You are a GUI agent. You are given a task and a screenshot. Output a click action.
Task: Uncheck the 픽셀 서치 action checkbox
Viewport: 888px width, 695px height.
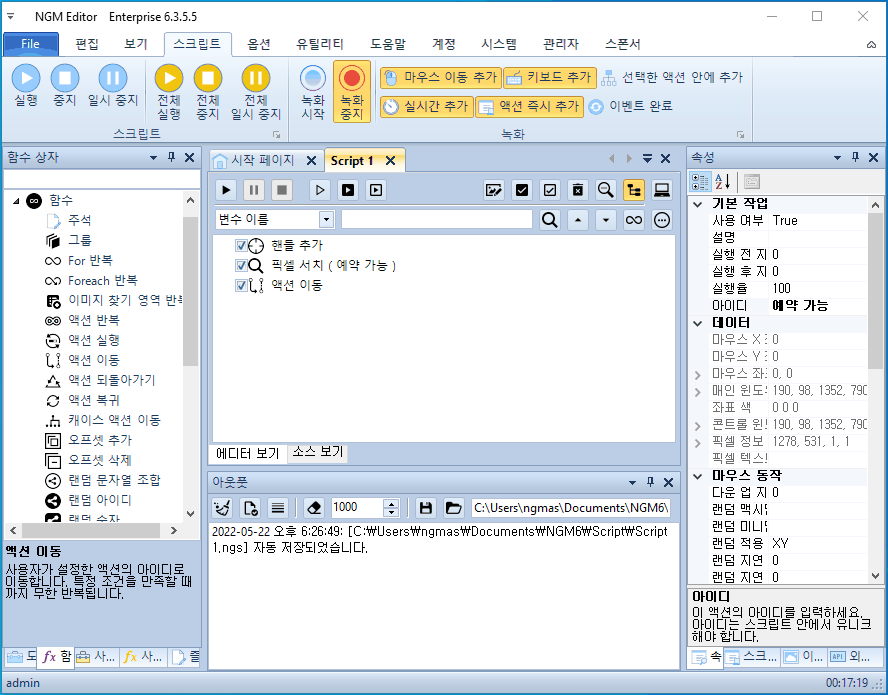(x=241, y=265)
